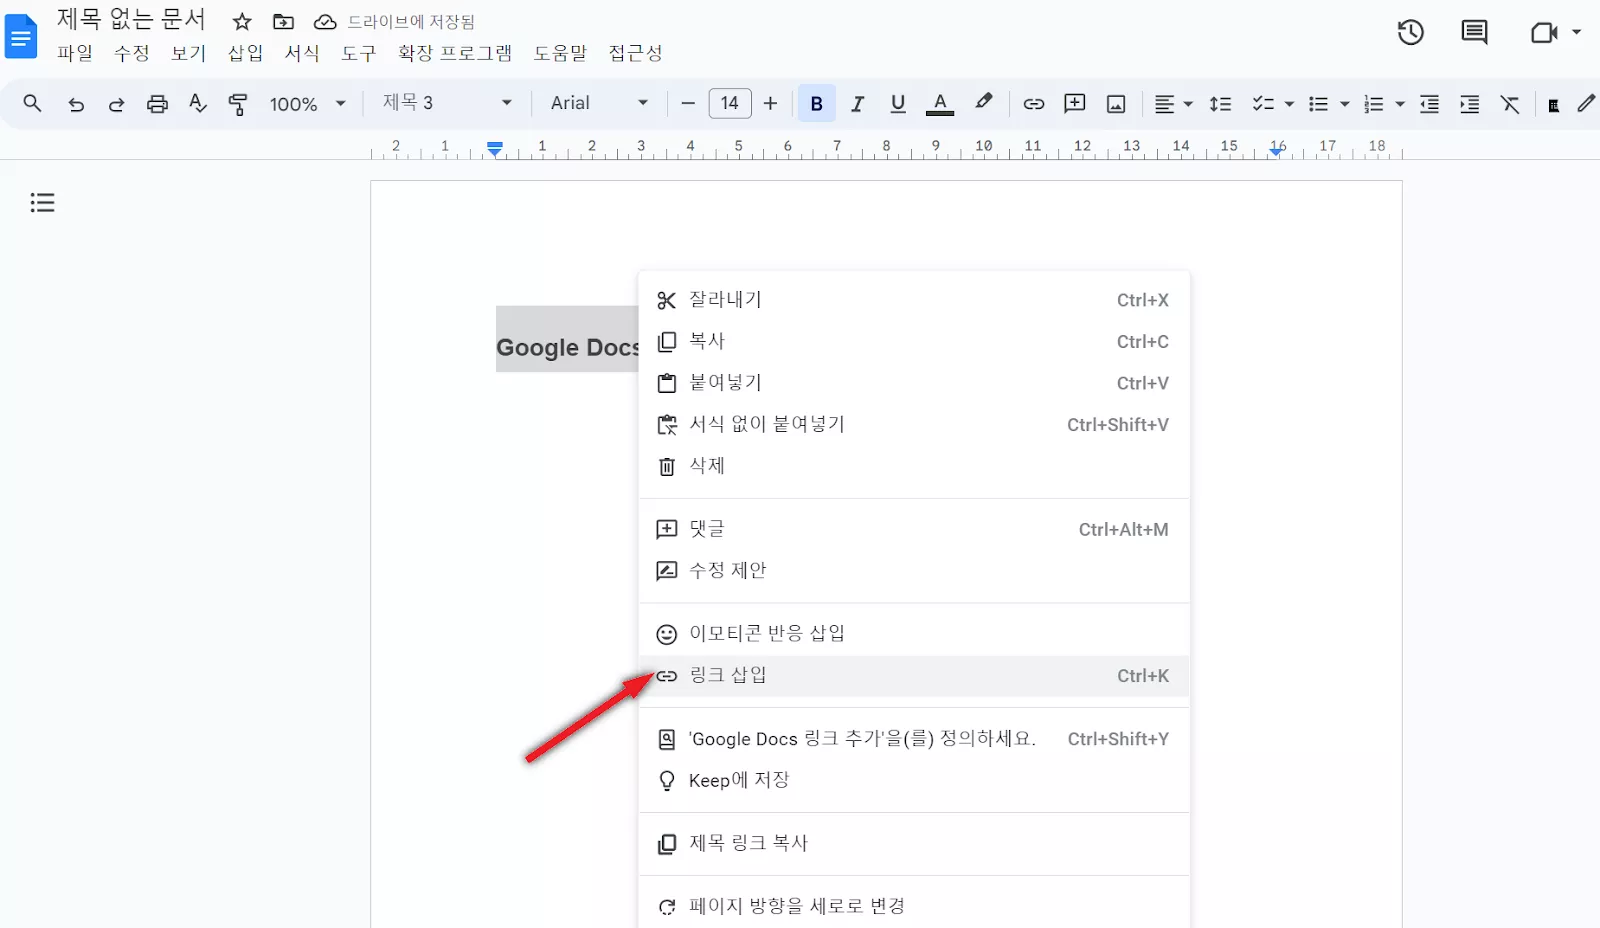Click the redo arrow icon
This screenshot has height=928, width=1600.
click(116, 104)
